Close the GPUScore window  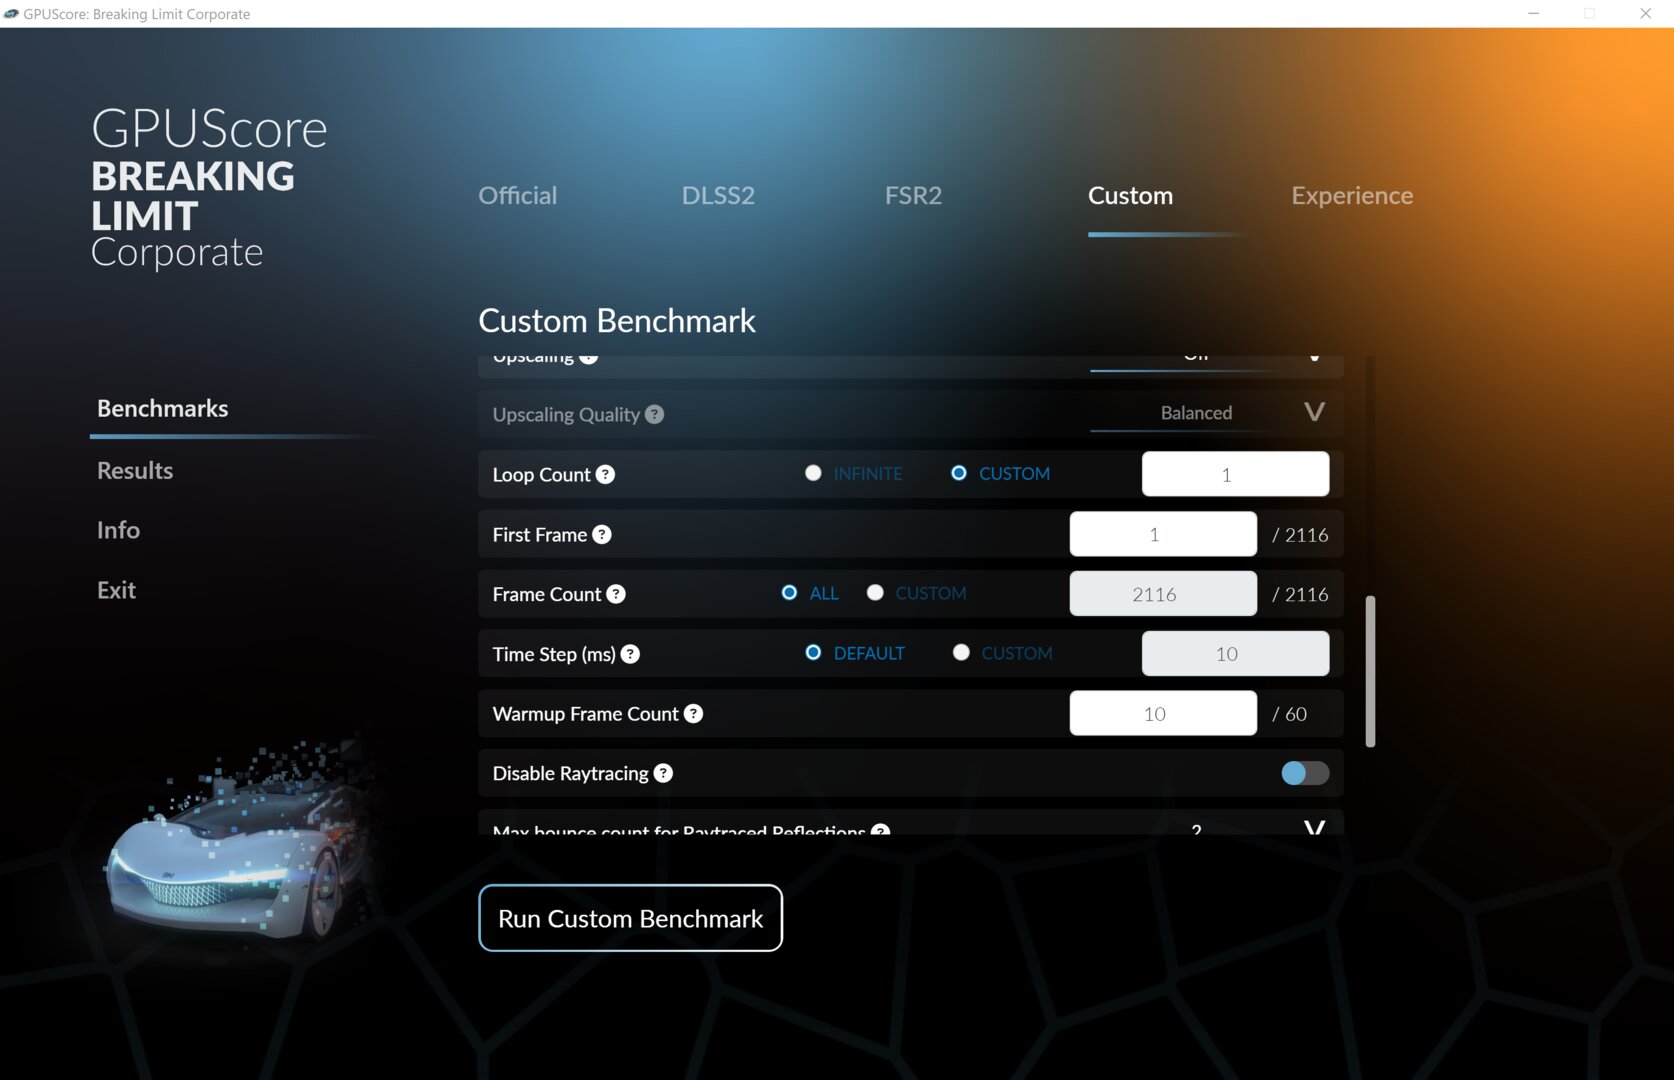[x=1645, y=14]
